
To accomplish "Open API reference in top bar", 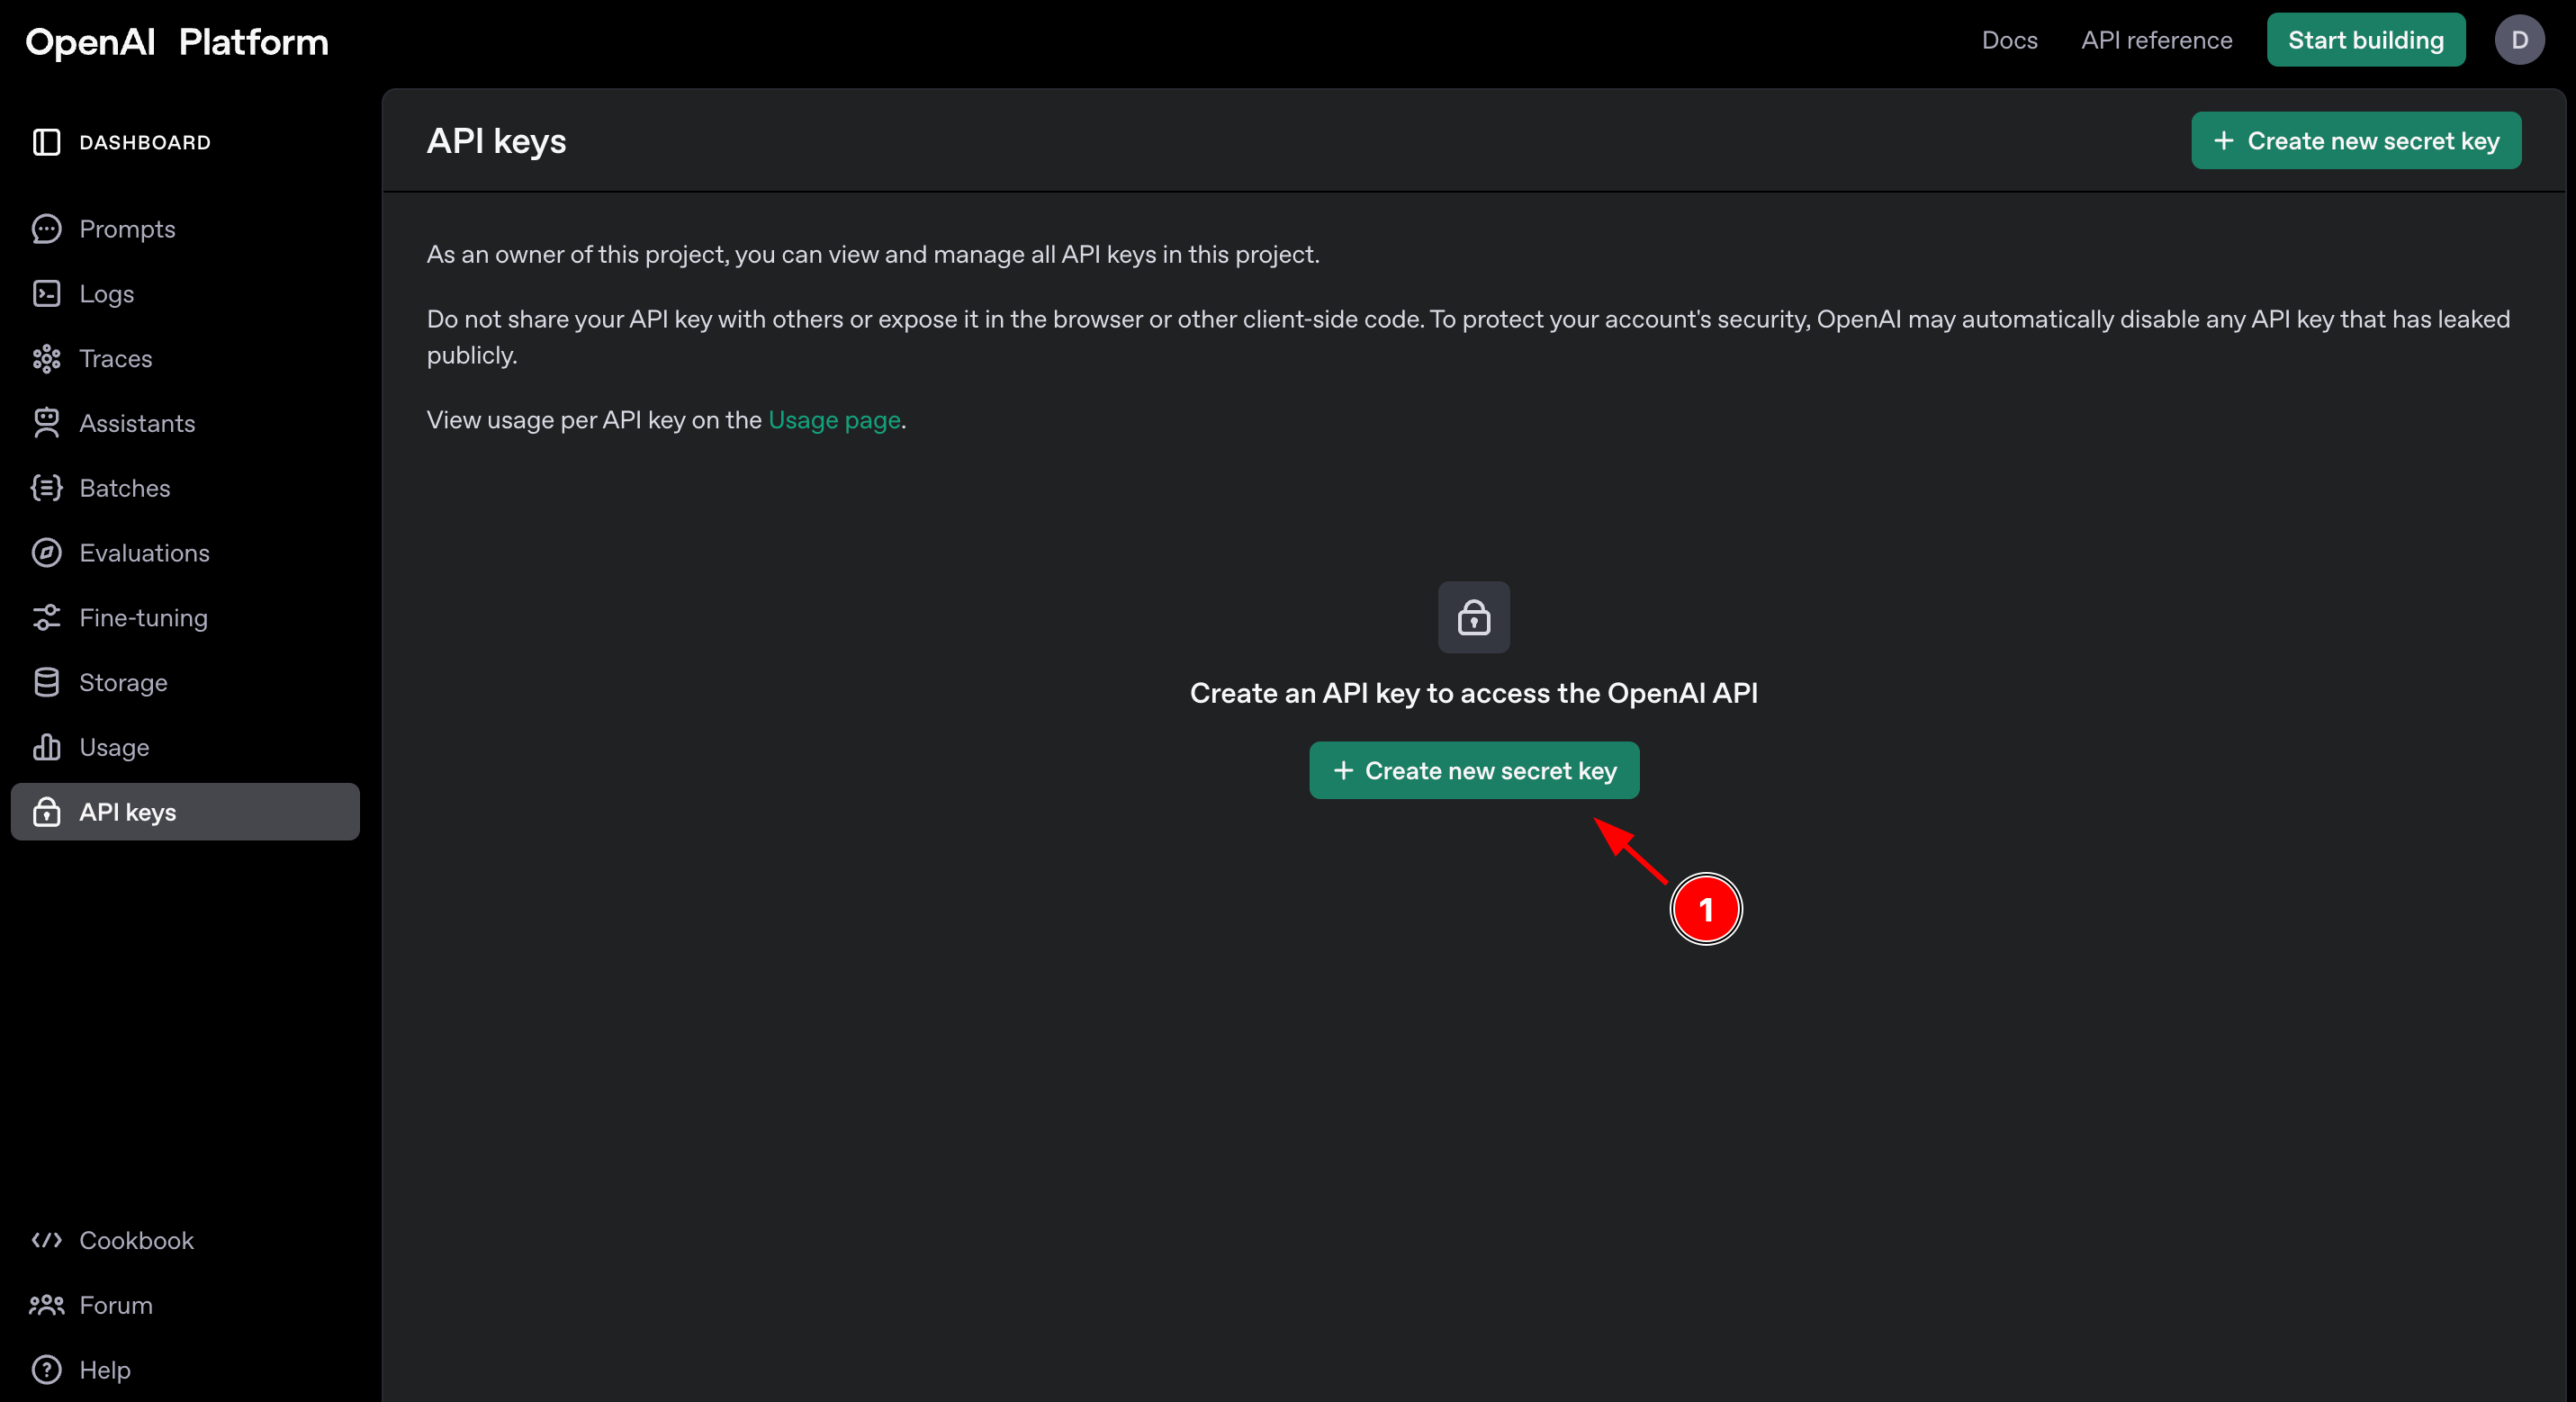I will pyautogui.click(x=2157, y=40).
